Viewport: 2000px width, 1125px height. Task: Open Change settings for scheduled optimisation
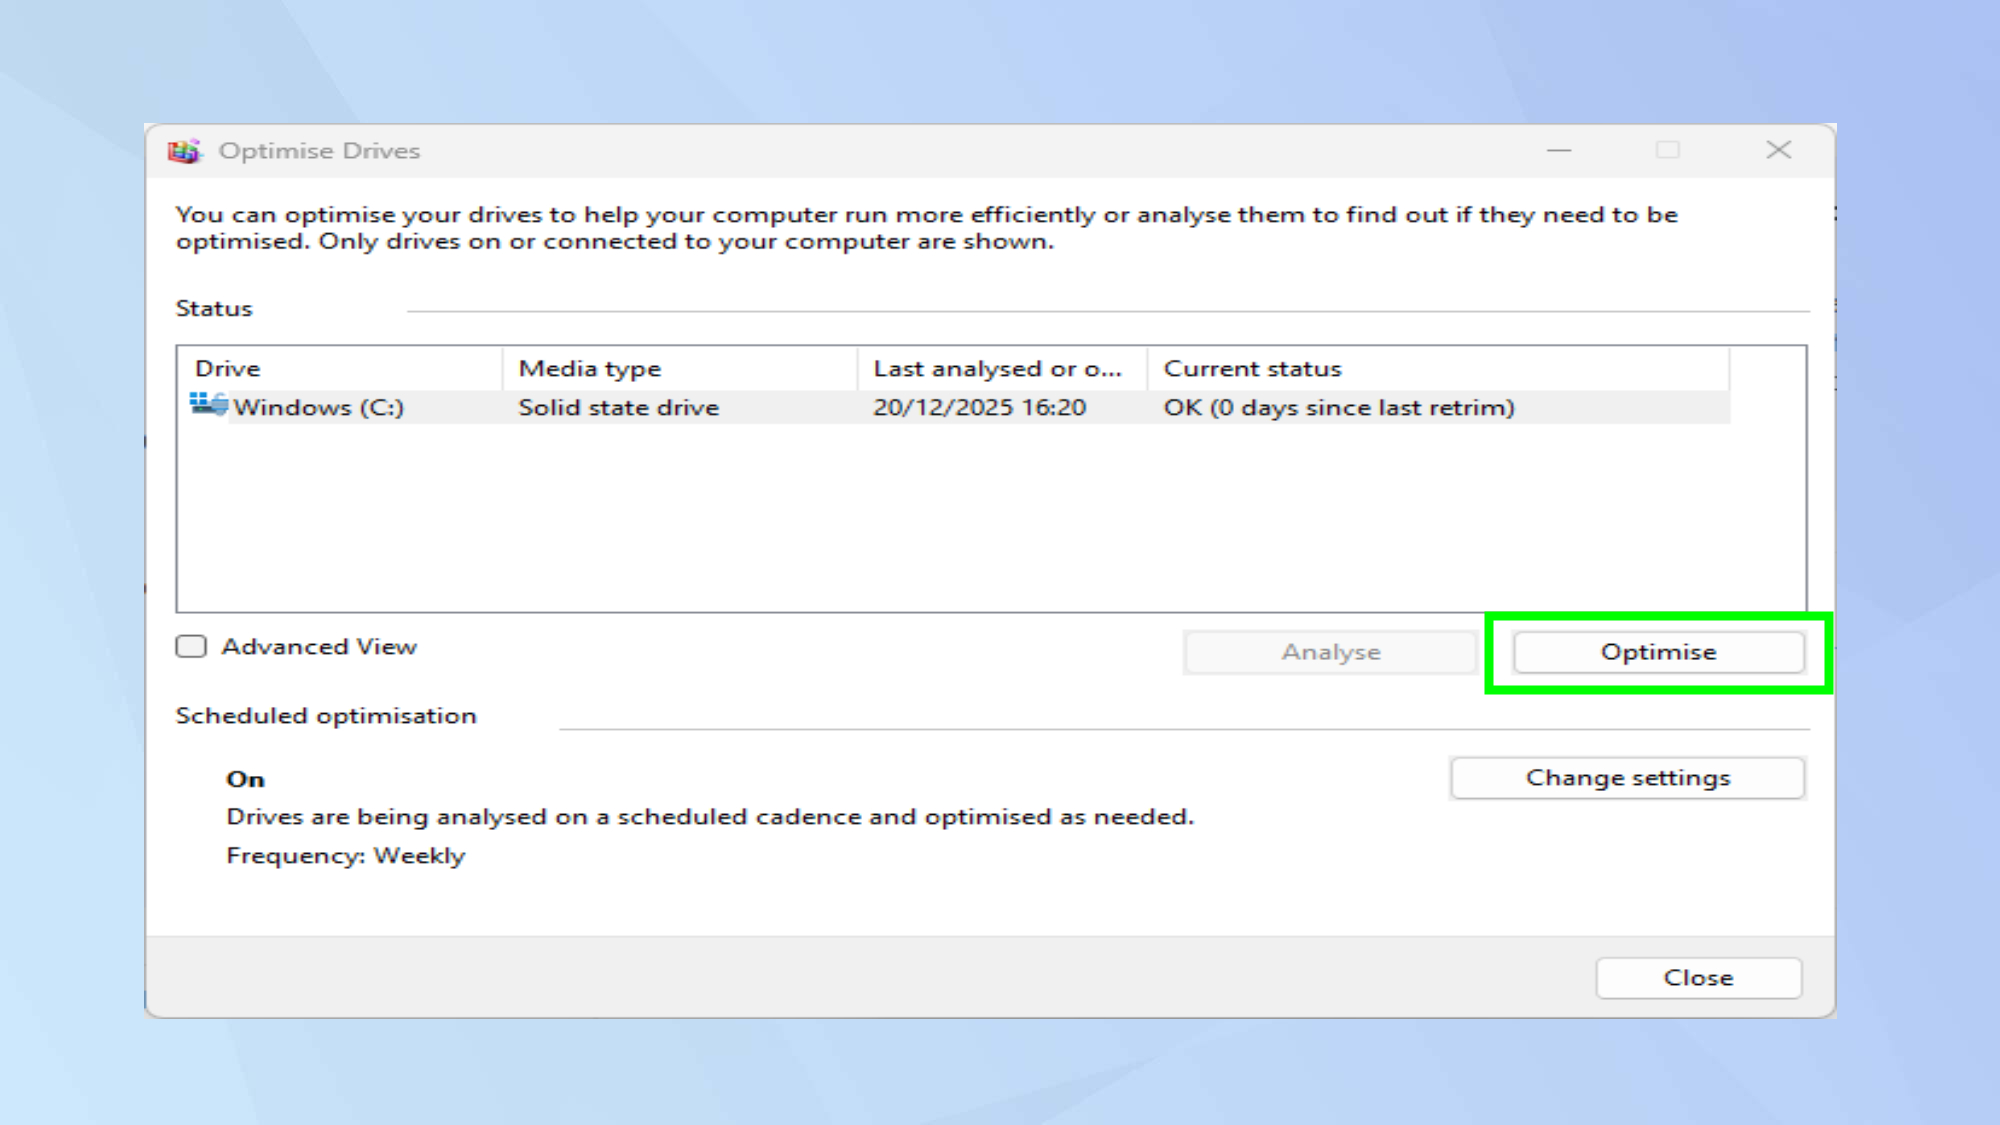1627,777
